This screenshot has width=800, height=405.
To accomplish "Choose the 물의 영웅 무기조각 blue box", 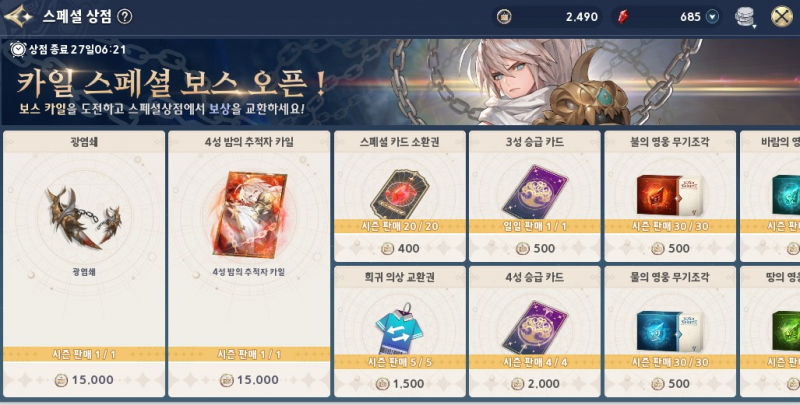I will point(669,331).
